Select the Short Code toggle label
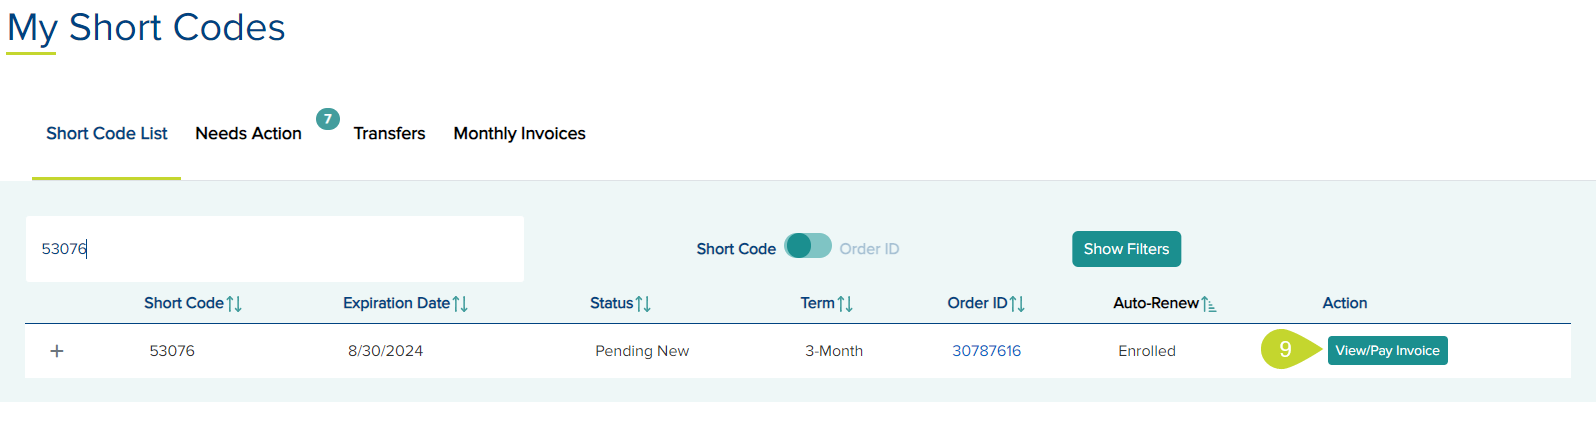 (736, 249)
